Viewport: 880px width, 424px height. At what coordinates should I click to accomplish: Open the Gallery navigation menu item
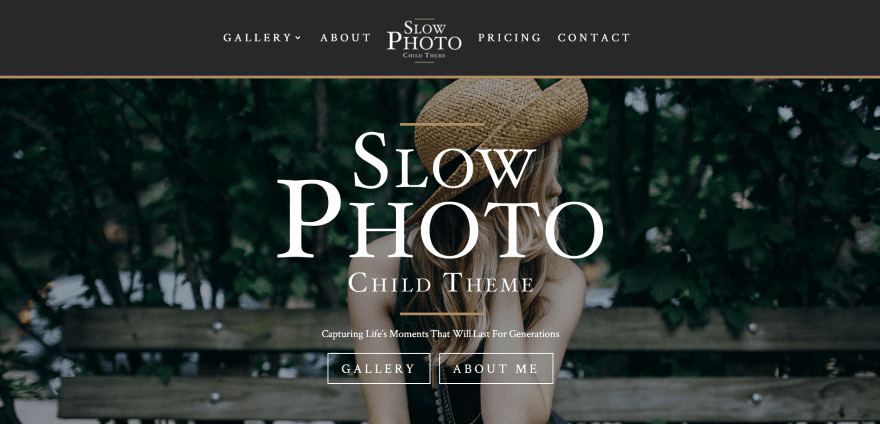pos(258,38)
